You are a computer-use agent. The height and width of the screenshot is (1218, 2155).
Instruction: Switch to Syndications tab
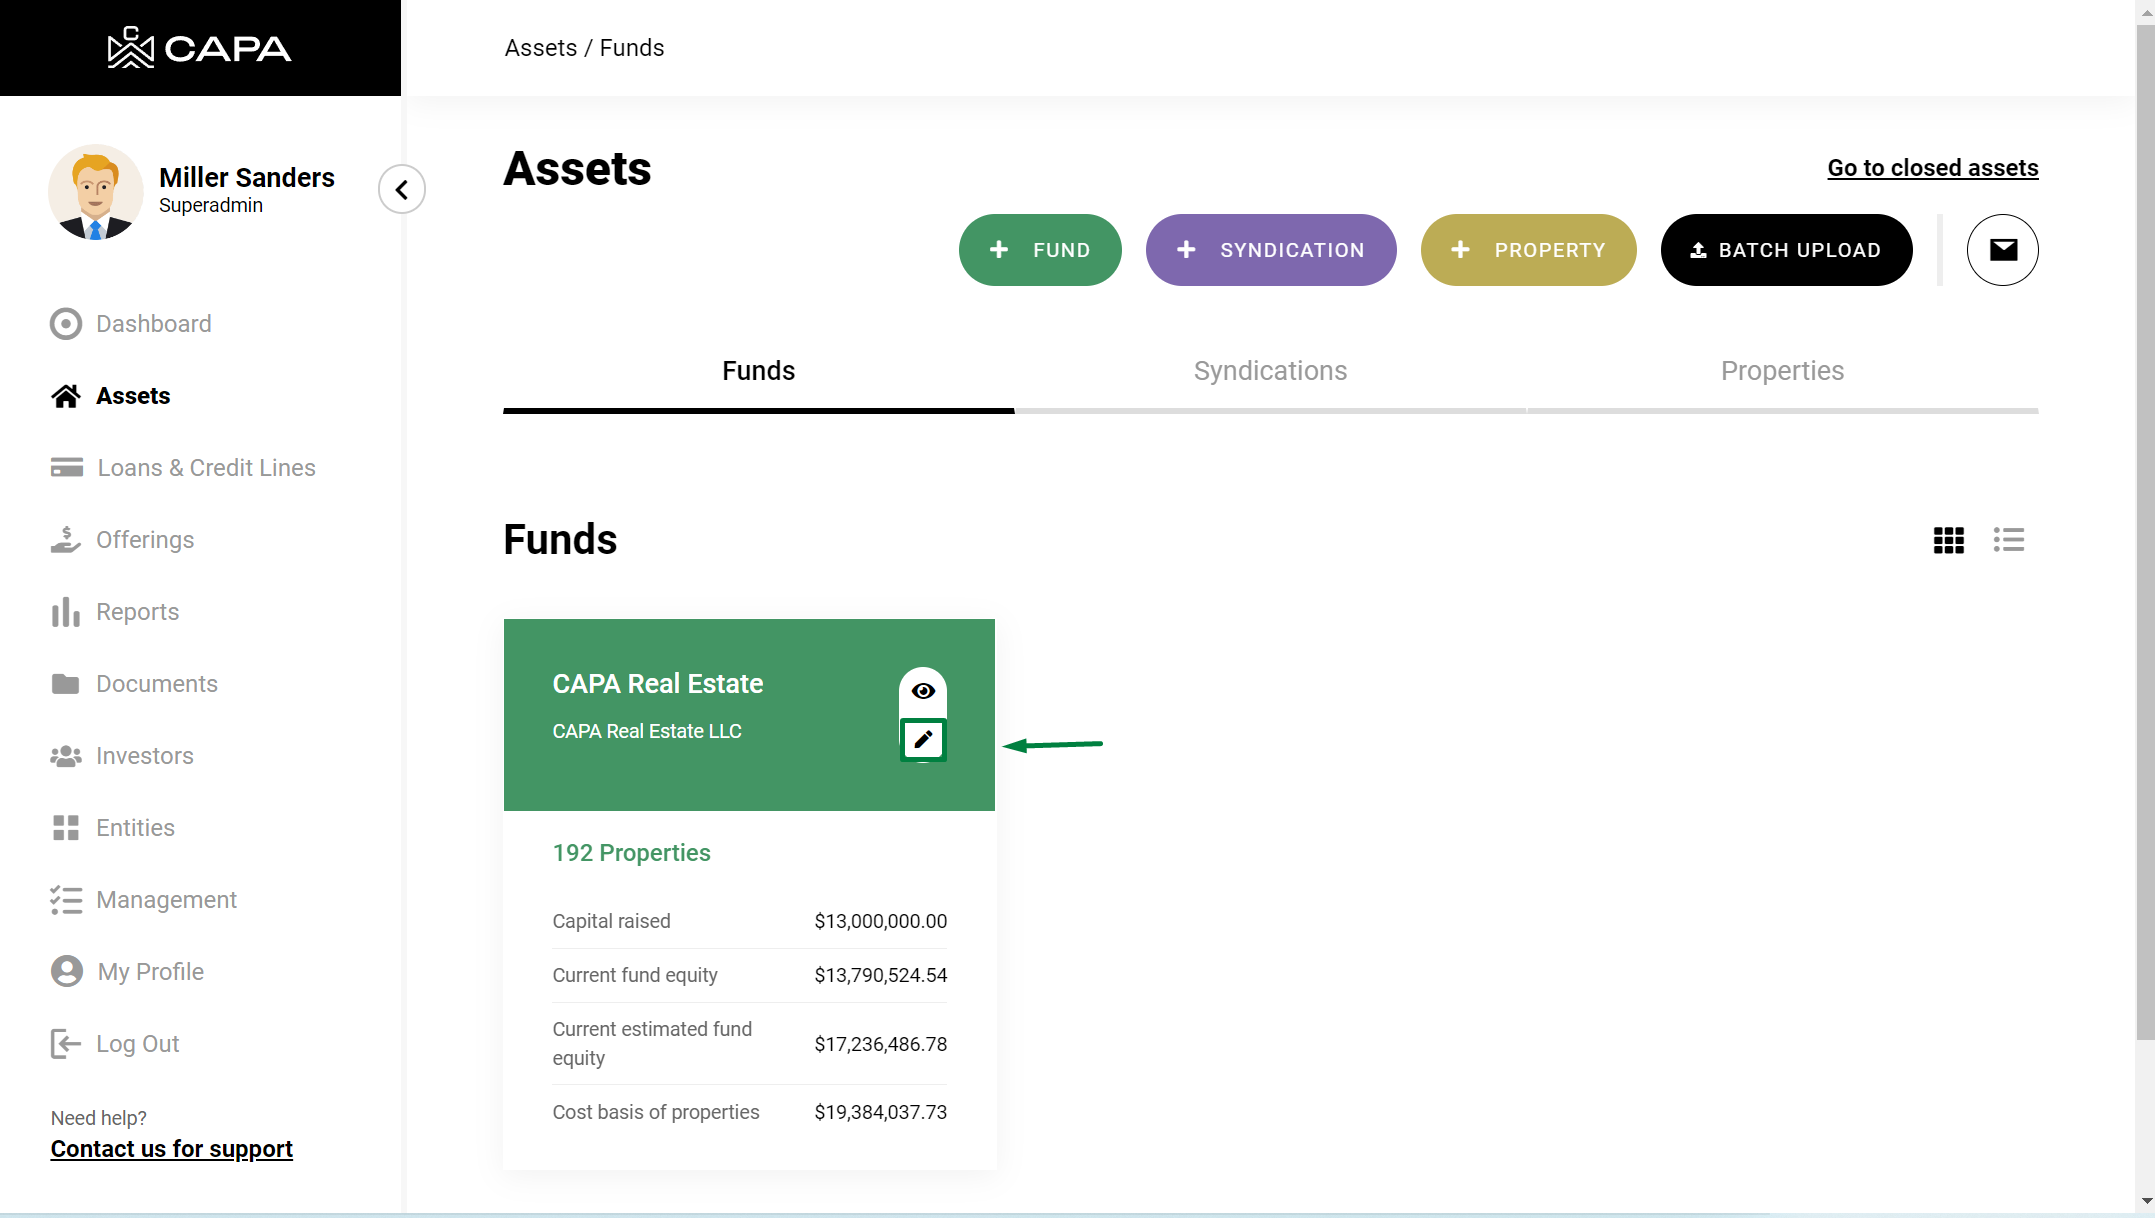tap(1270, 371)
